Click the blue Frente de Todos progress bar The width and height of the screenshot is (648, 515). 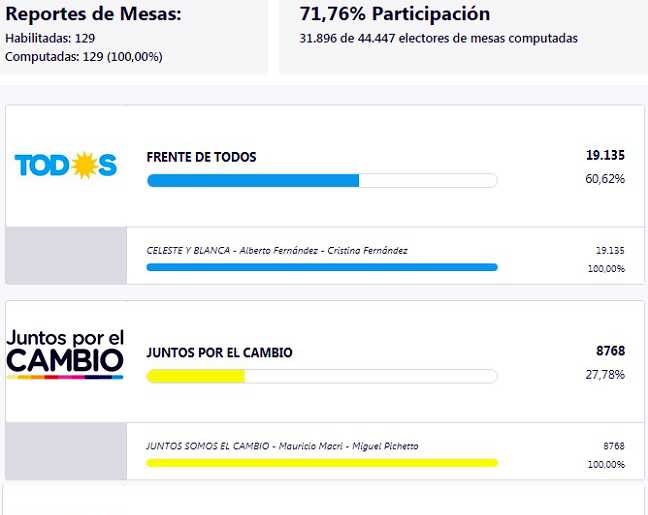[322, 181]
